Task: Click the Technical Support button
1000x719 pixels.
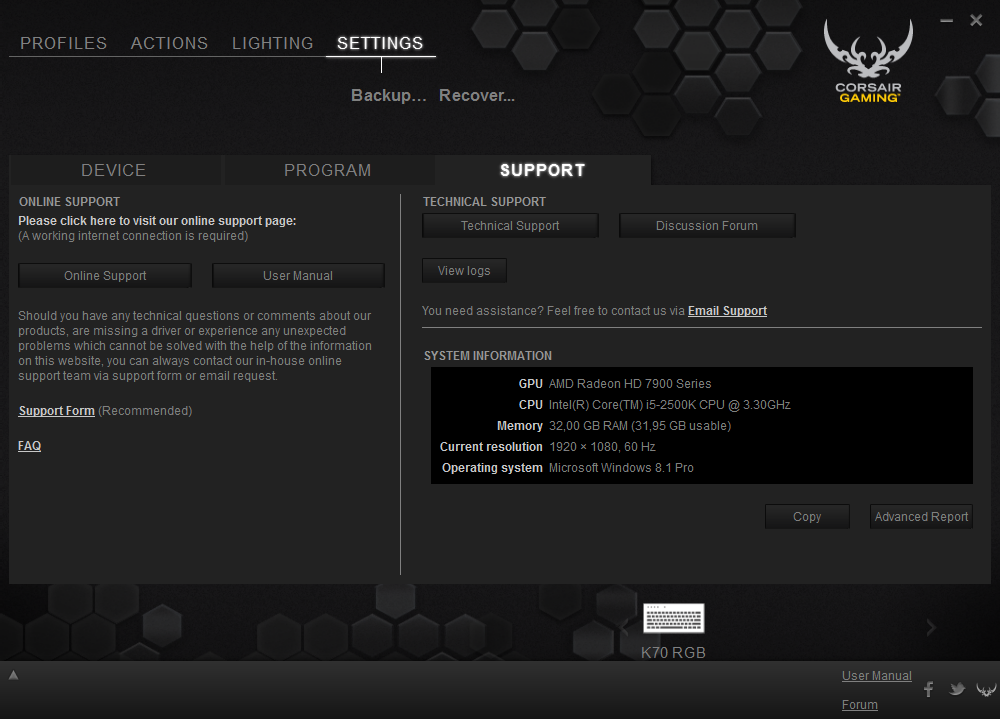Action: click(x=510, y=226)
